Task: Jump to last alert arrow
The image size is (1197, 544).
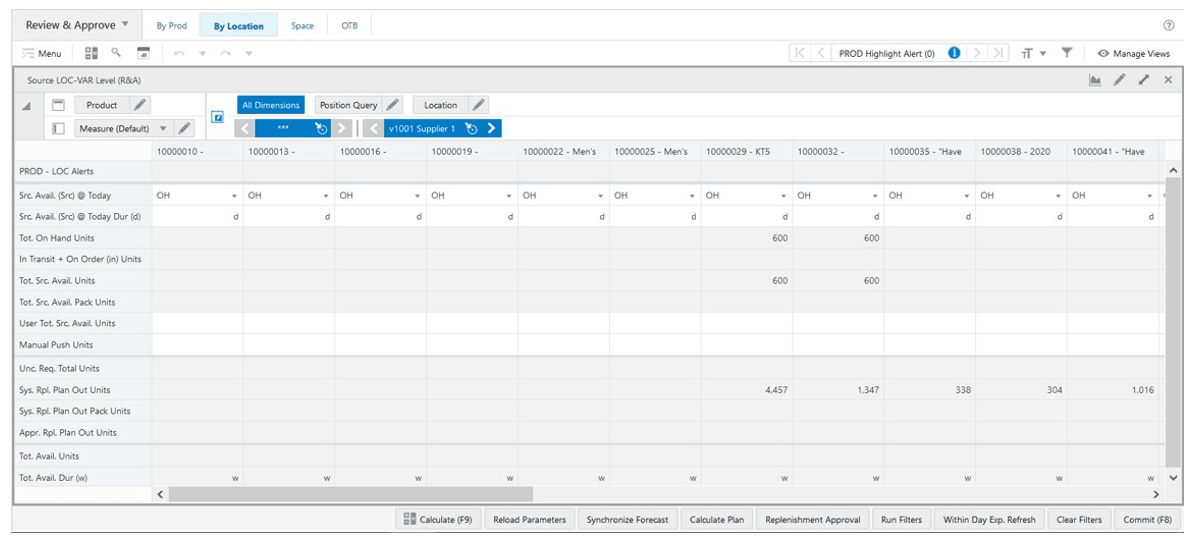Action: tap(999, 53)
